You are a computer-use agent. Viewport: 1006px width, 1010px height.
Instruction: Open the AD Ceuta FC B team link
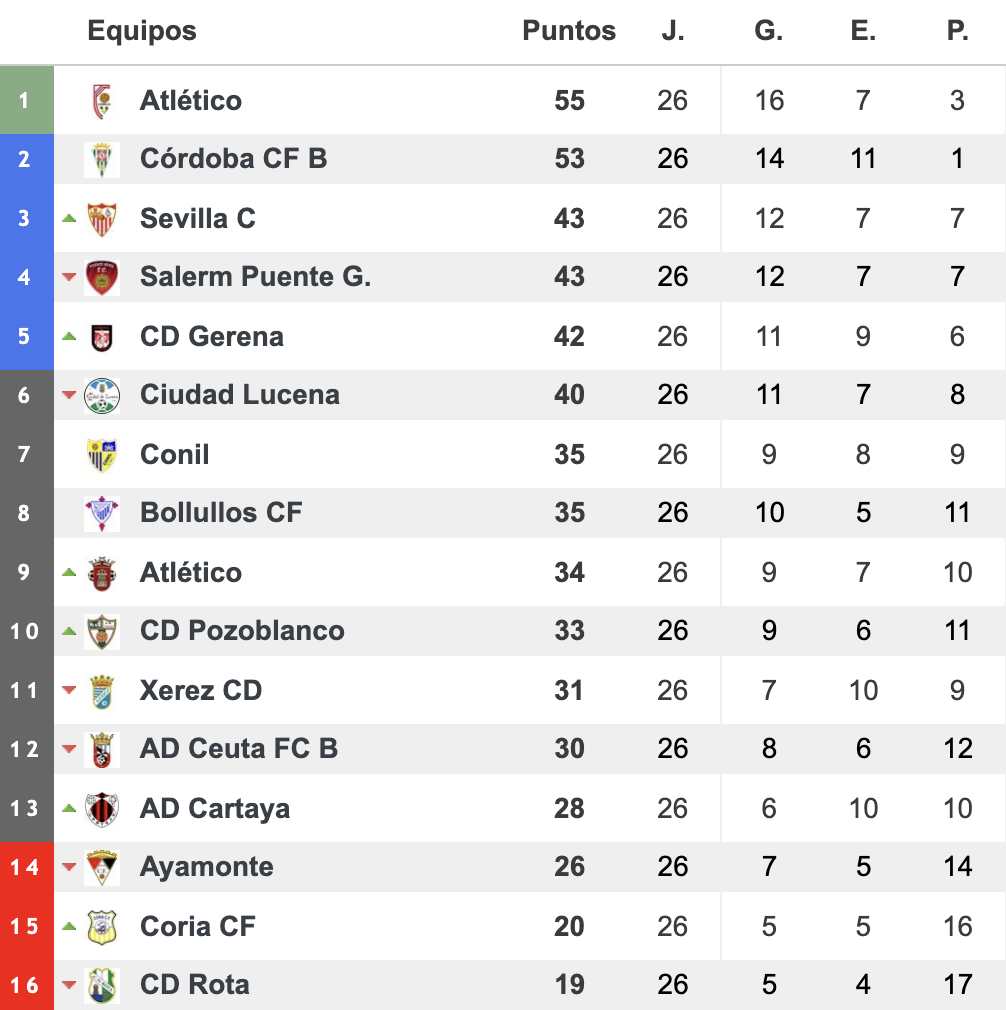pyautogui.click(x=239, y=748)
